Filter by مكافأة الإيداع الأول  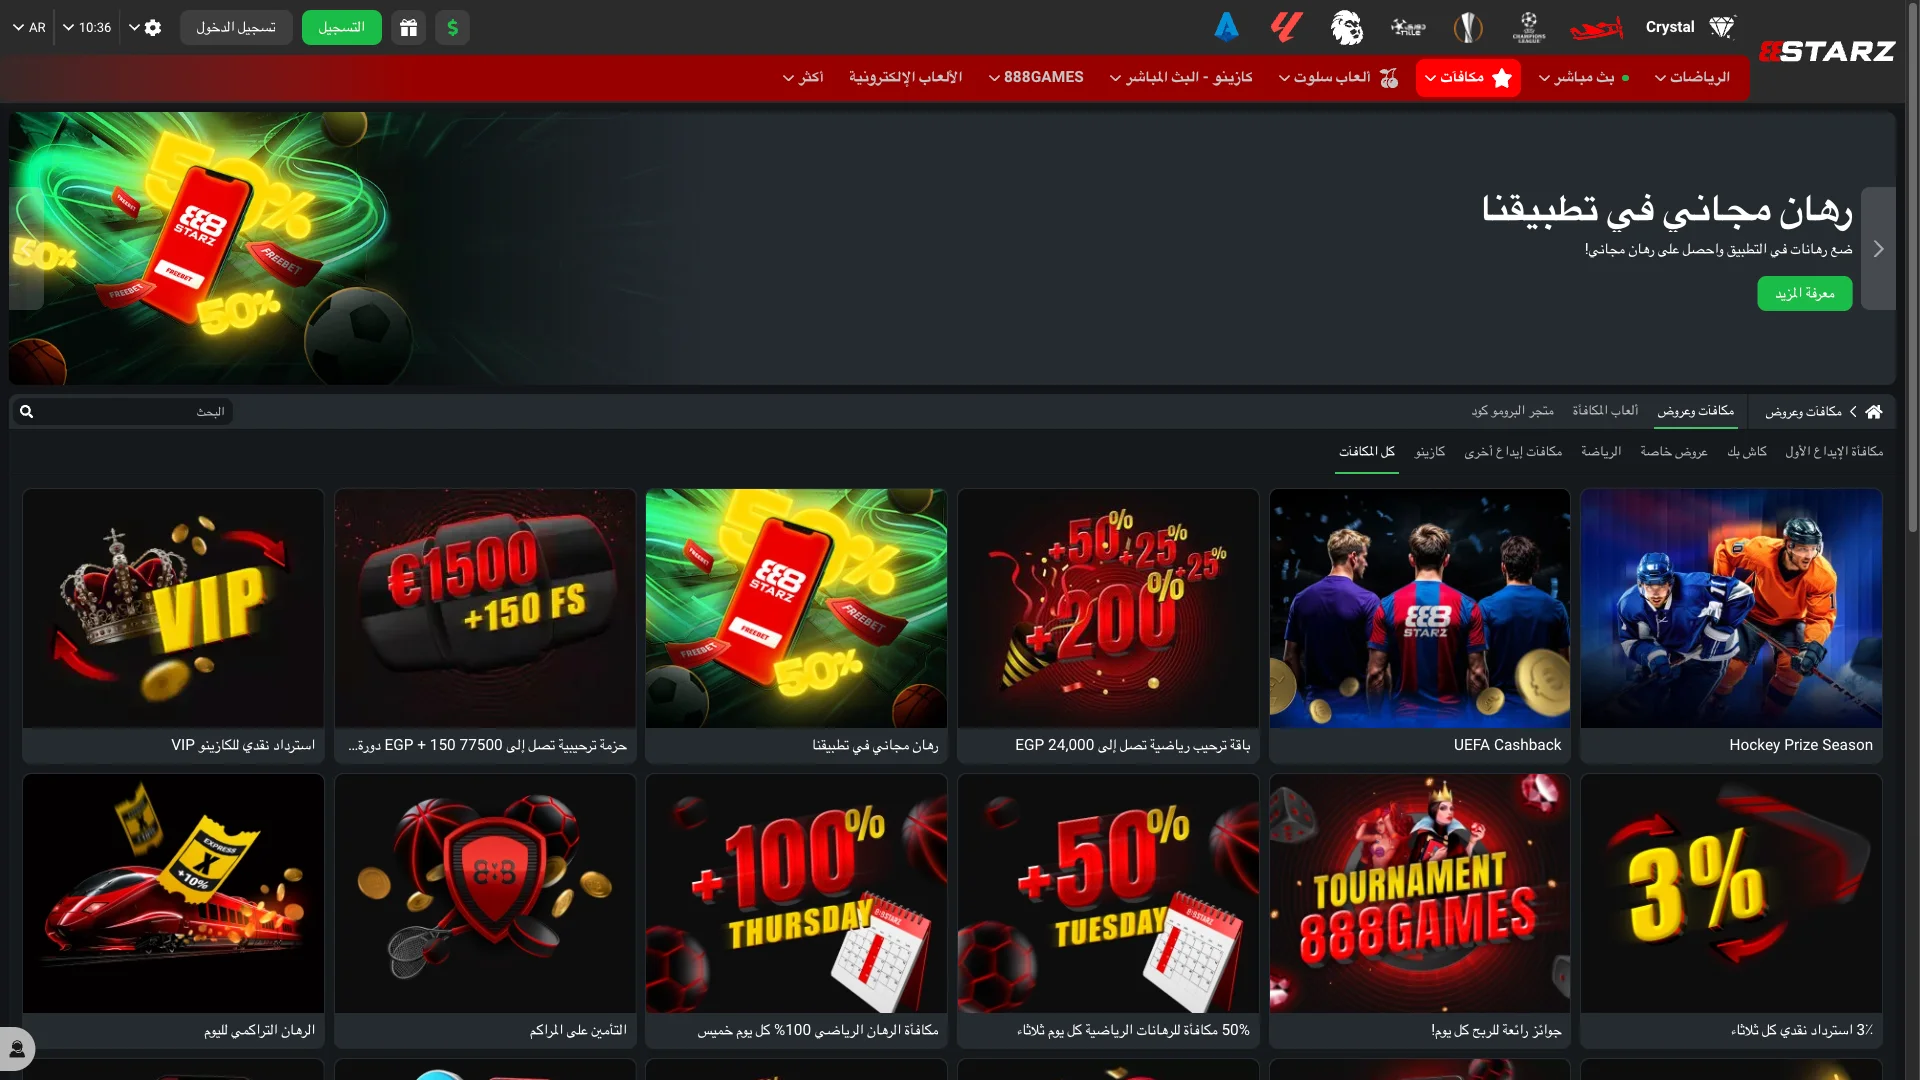[x=1834, y=452]
